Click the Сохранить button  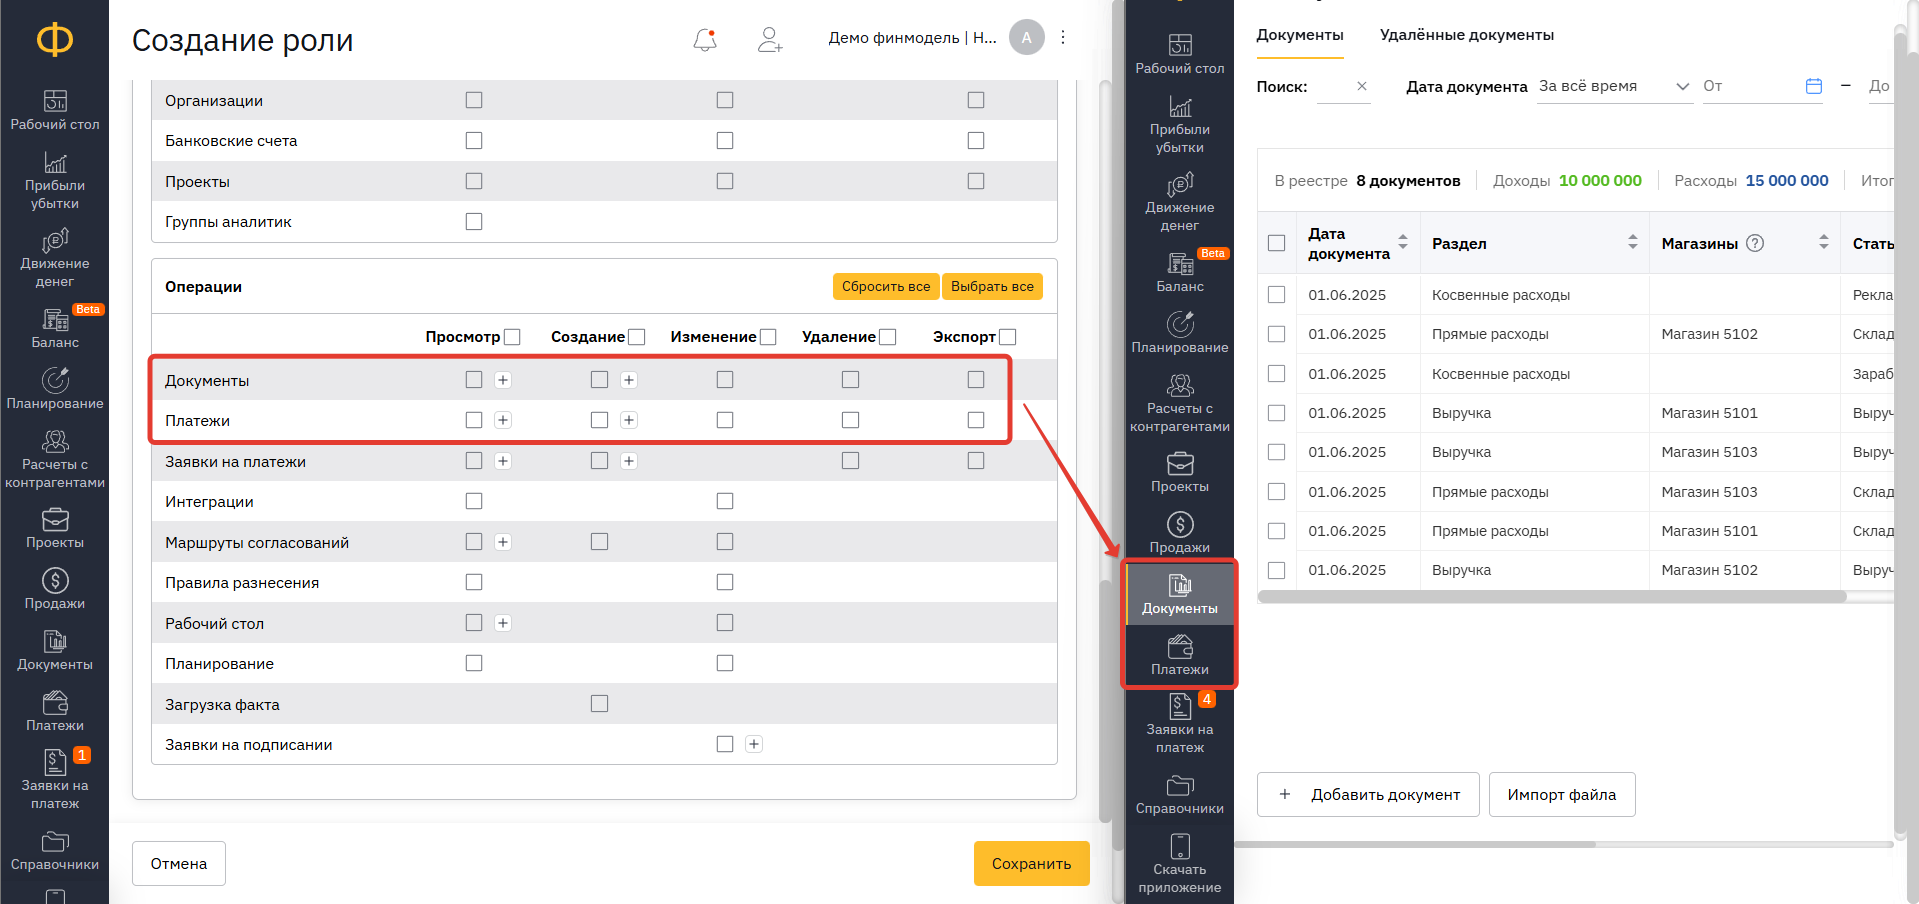click(1031, 863)
